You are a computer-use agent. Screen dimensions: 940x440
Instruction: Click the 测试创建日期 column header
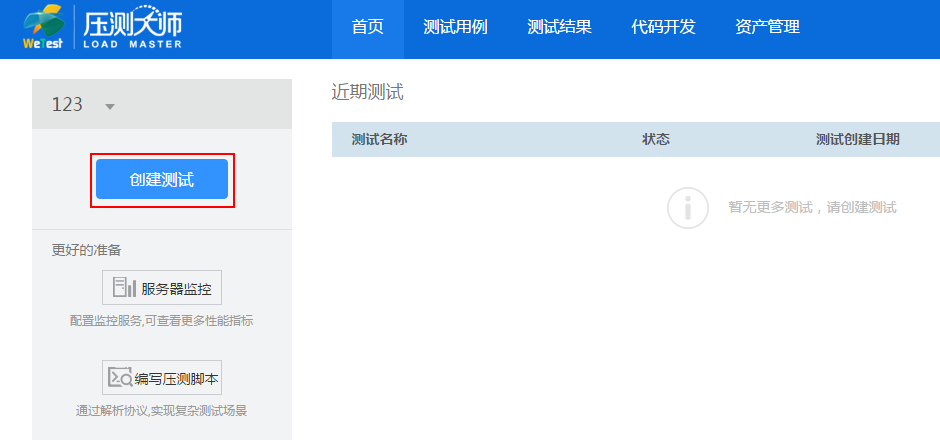point(858,140)
